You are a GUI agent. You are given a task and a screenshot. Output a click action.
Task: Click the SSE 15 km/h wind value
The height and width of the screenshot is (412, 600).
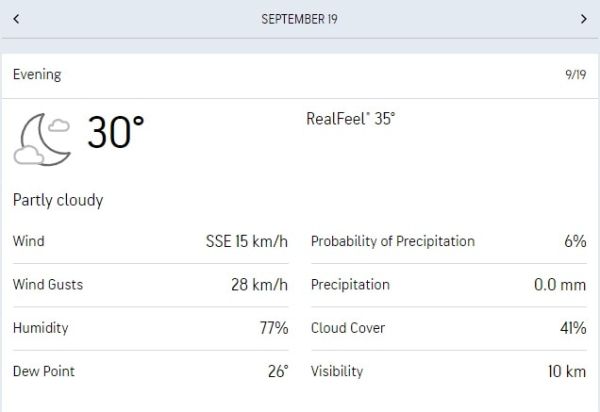(246, 241)
